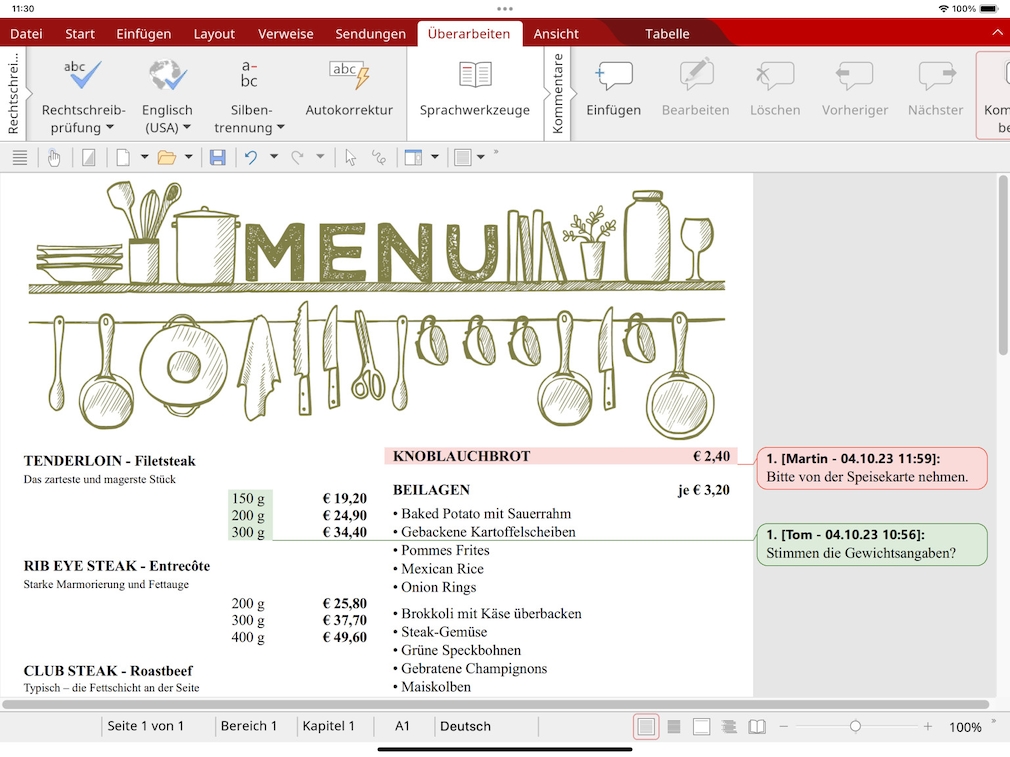Click the object selection arrow tool
1010x757 pixels.
point(350,157)
